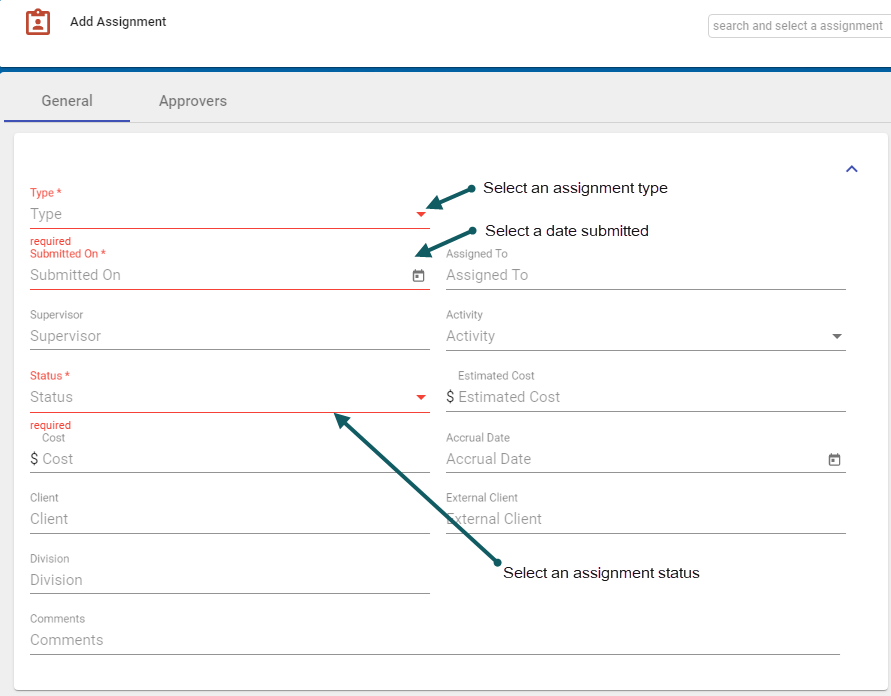Focus the search and select assignment box
Screen dimensions: 891x696
[797, 26]
